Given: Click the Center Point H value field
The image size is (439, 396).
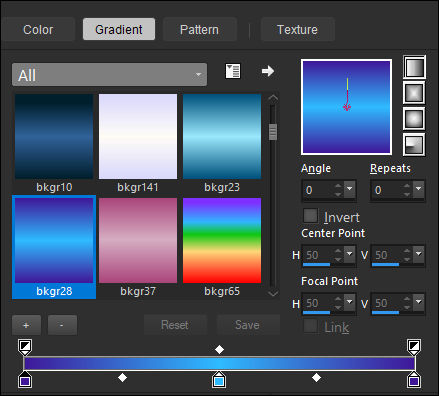Looking at the screenshot, I should click(x=318, y=255).
